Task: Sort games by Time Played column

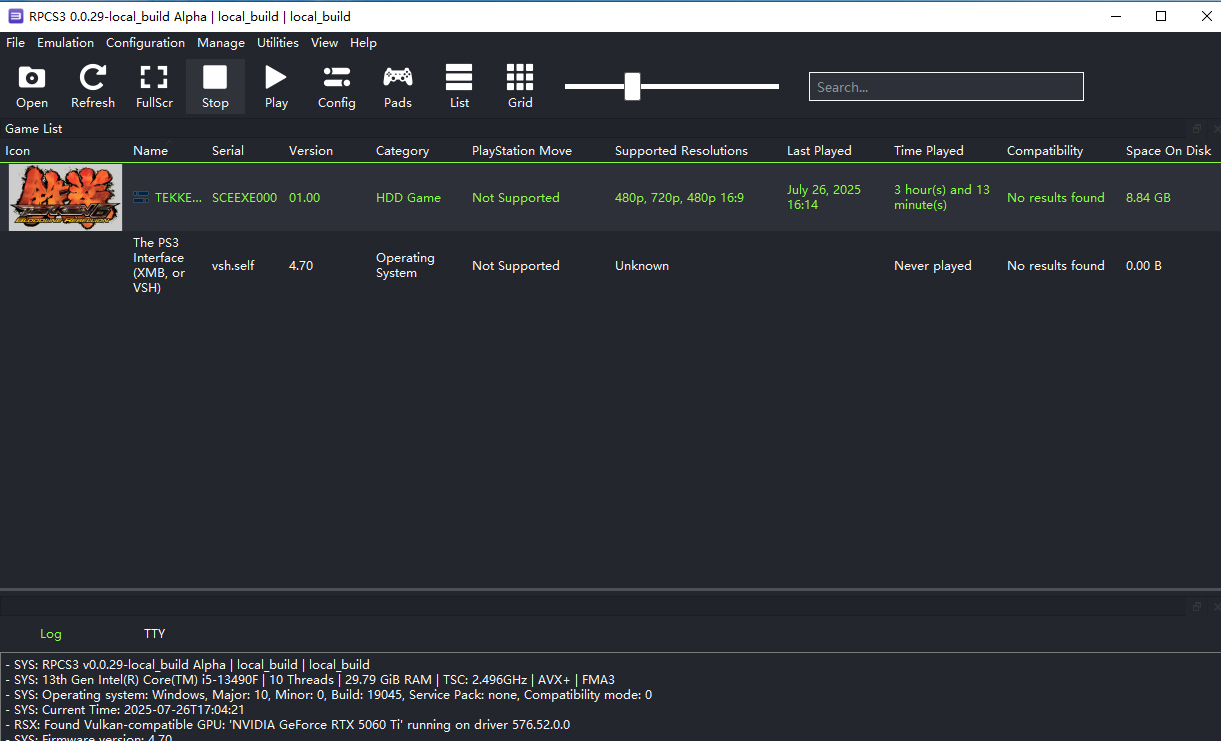Action: click(x=929, y=151)
